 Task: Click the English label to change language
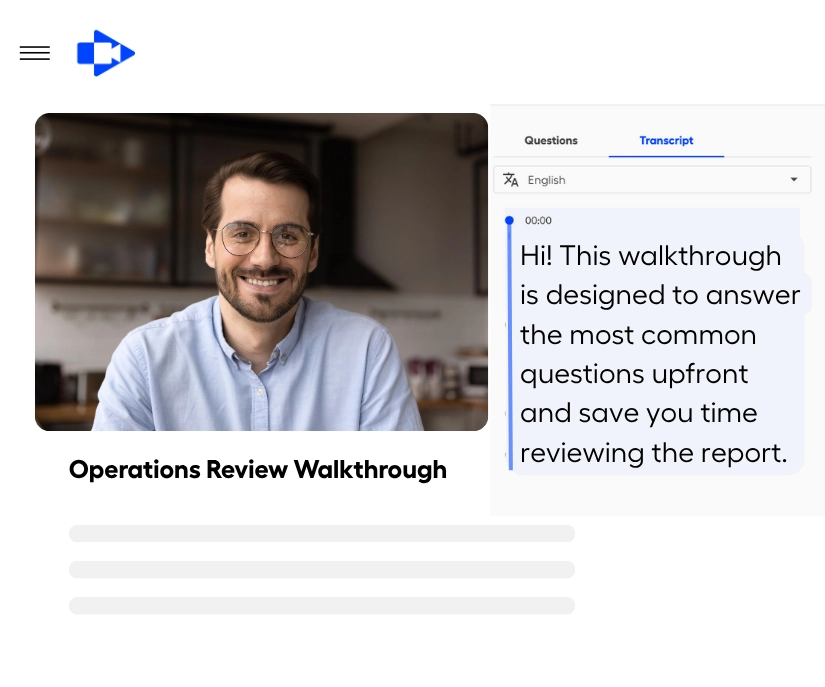tap(546, 179)
